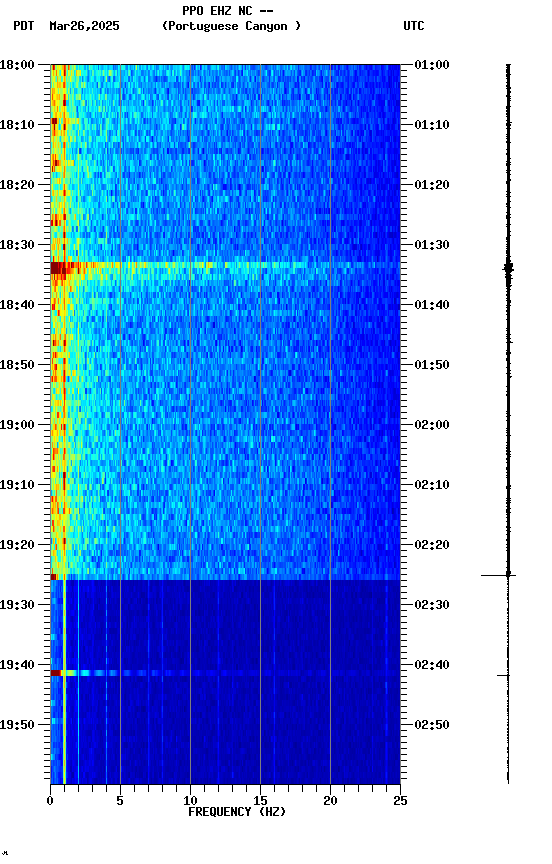Click the '02:30' UTC time label
Screen dimensions: 552x864
coord(432,605)
